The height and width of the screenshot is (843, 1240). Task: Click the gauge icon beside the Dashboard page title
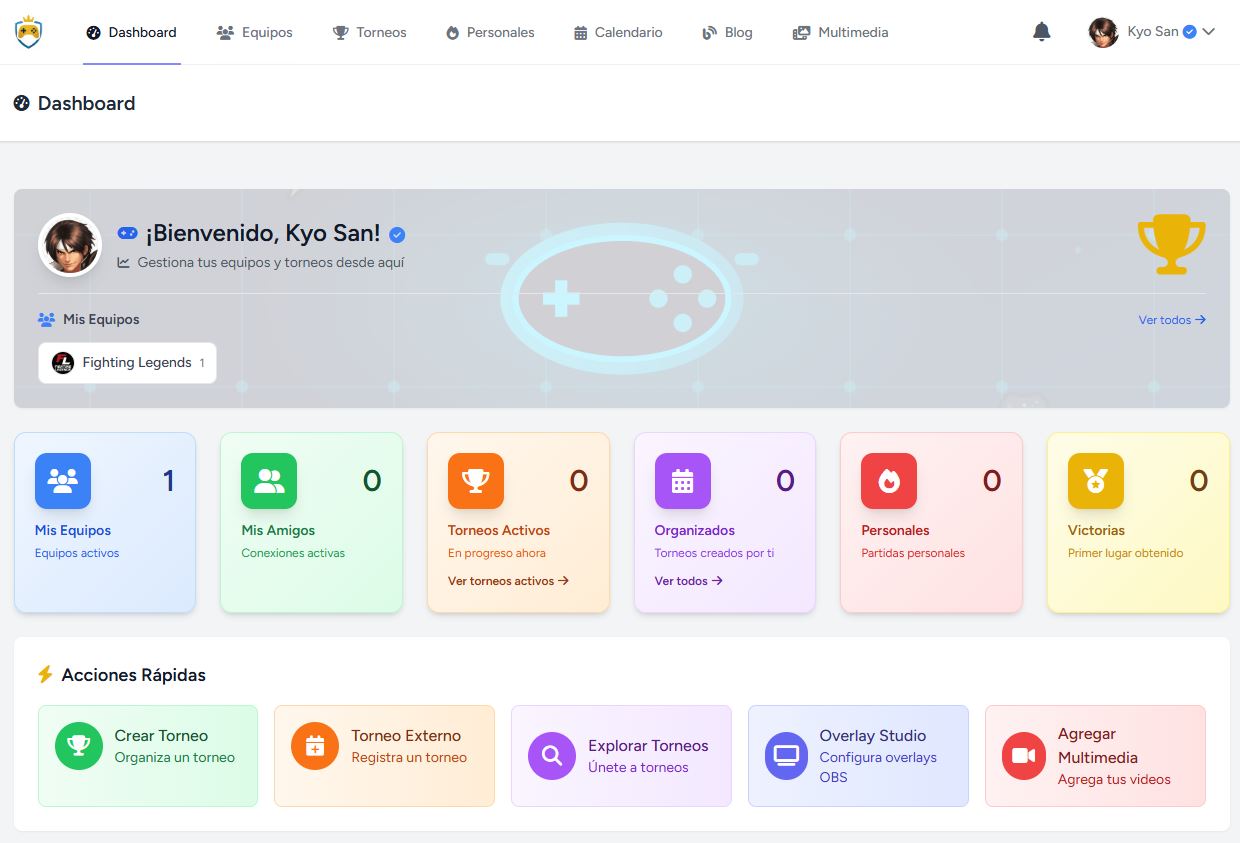pos(22,103)
